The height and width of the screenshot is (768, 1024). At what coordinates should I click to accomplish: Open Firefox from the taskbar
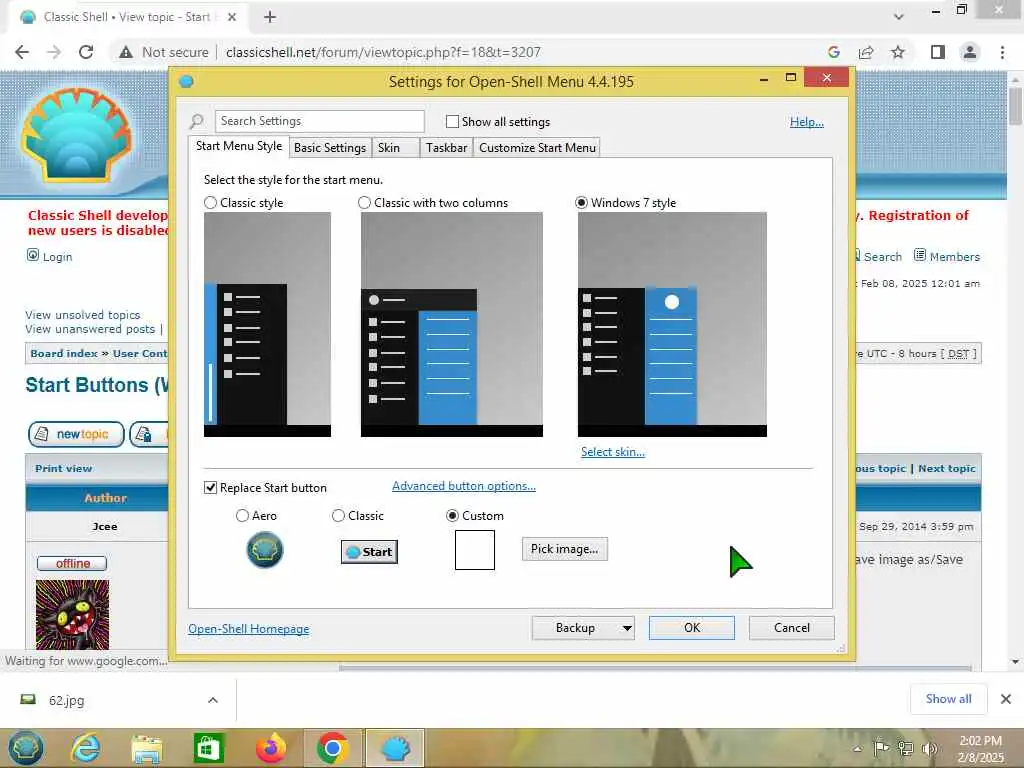coord(270,748)
